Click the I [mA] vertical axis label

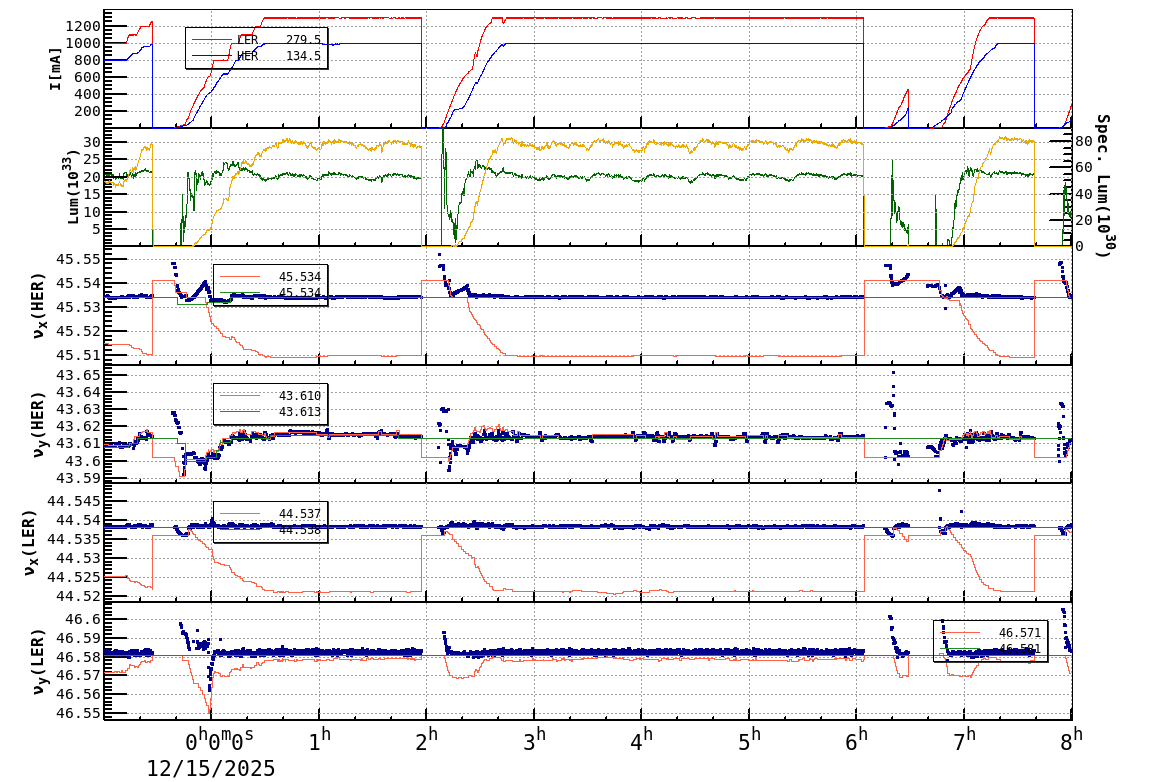[55, 65]
